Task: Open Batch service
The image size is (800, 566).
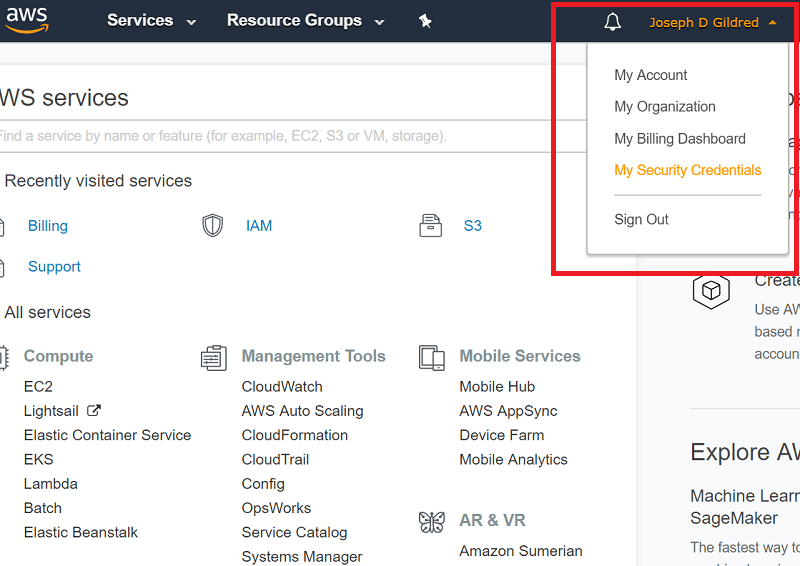Action: pos(42,508)
